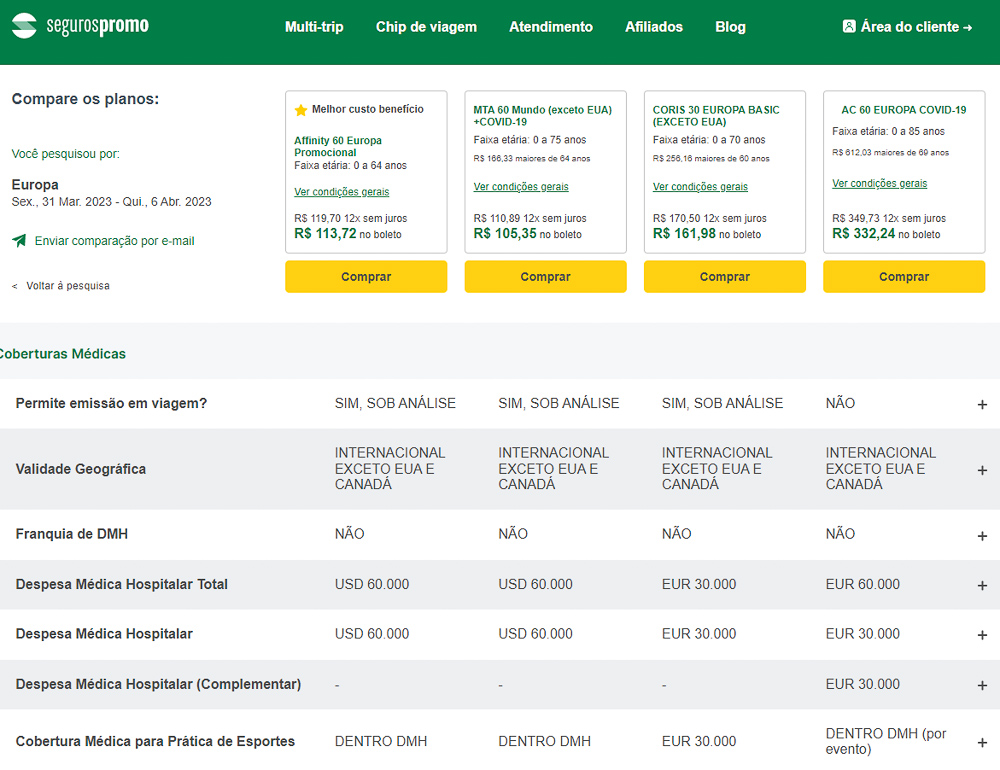
Task: Click the R$ 105,35 no boleto price
Action: (x=527, y=233)
